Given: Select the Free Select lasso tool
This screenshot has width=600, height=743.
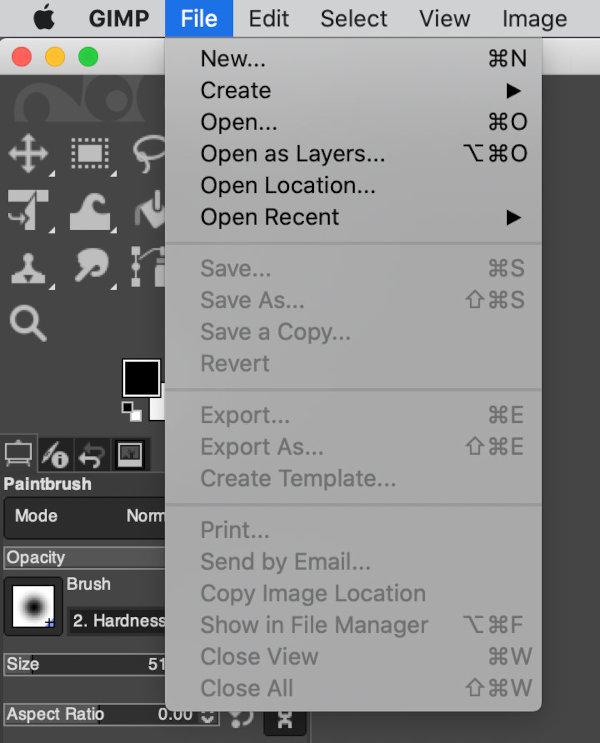Looking at the screenshot, I should point(149,154).
